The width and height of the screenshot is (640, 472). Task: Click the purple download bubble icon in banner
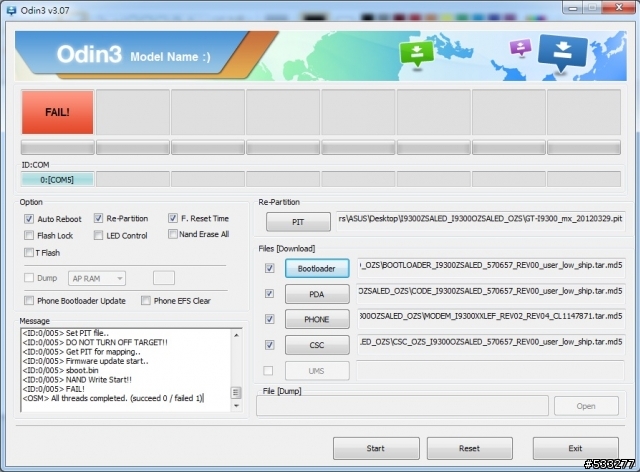[x=520, y=47]
